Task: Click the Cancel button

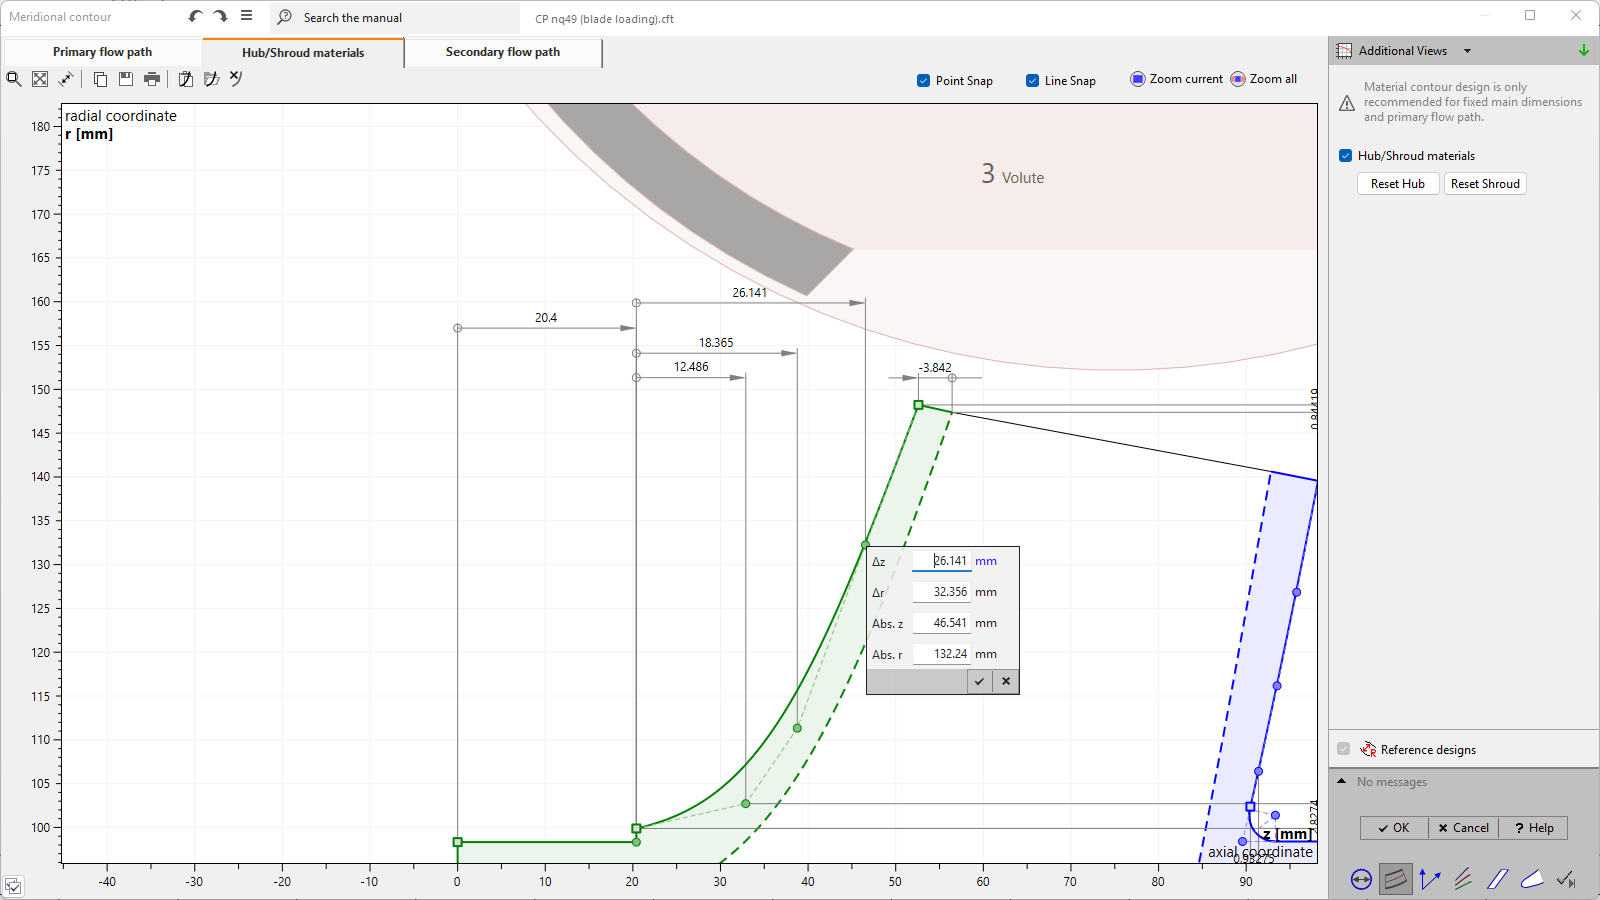Action: coord(1463,828)
